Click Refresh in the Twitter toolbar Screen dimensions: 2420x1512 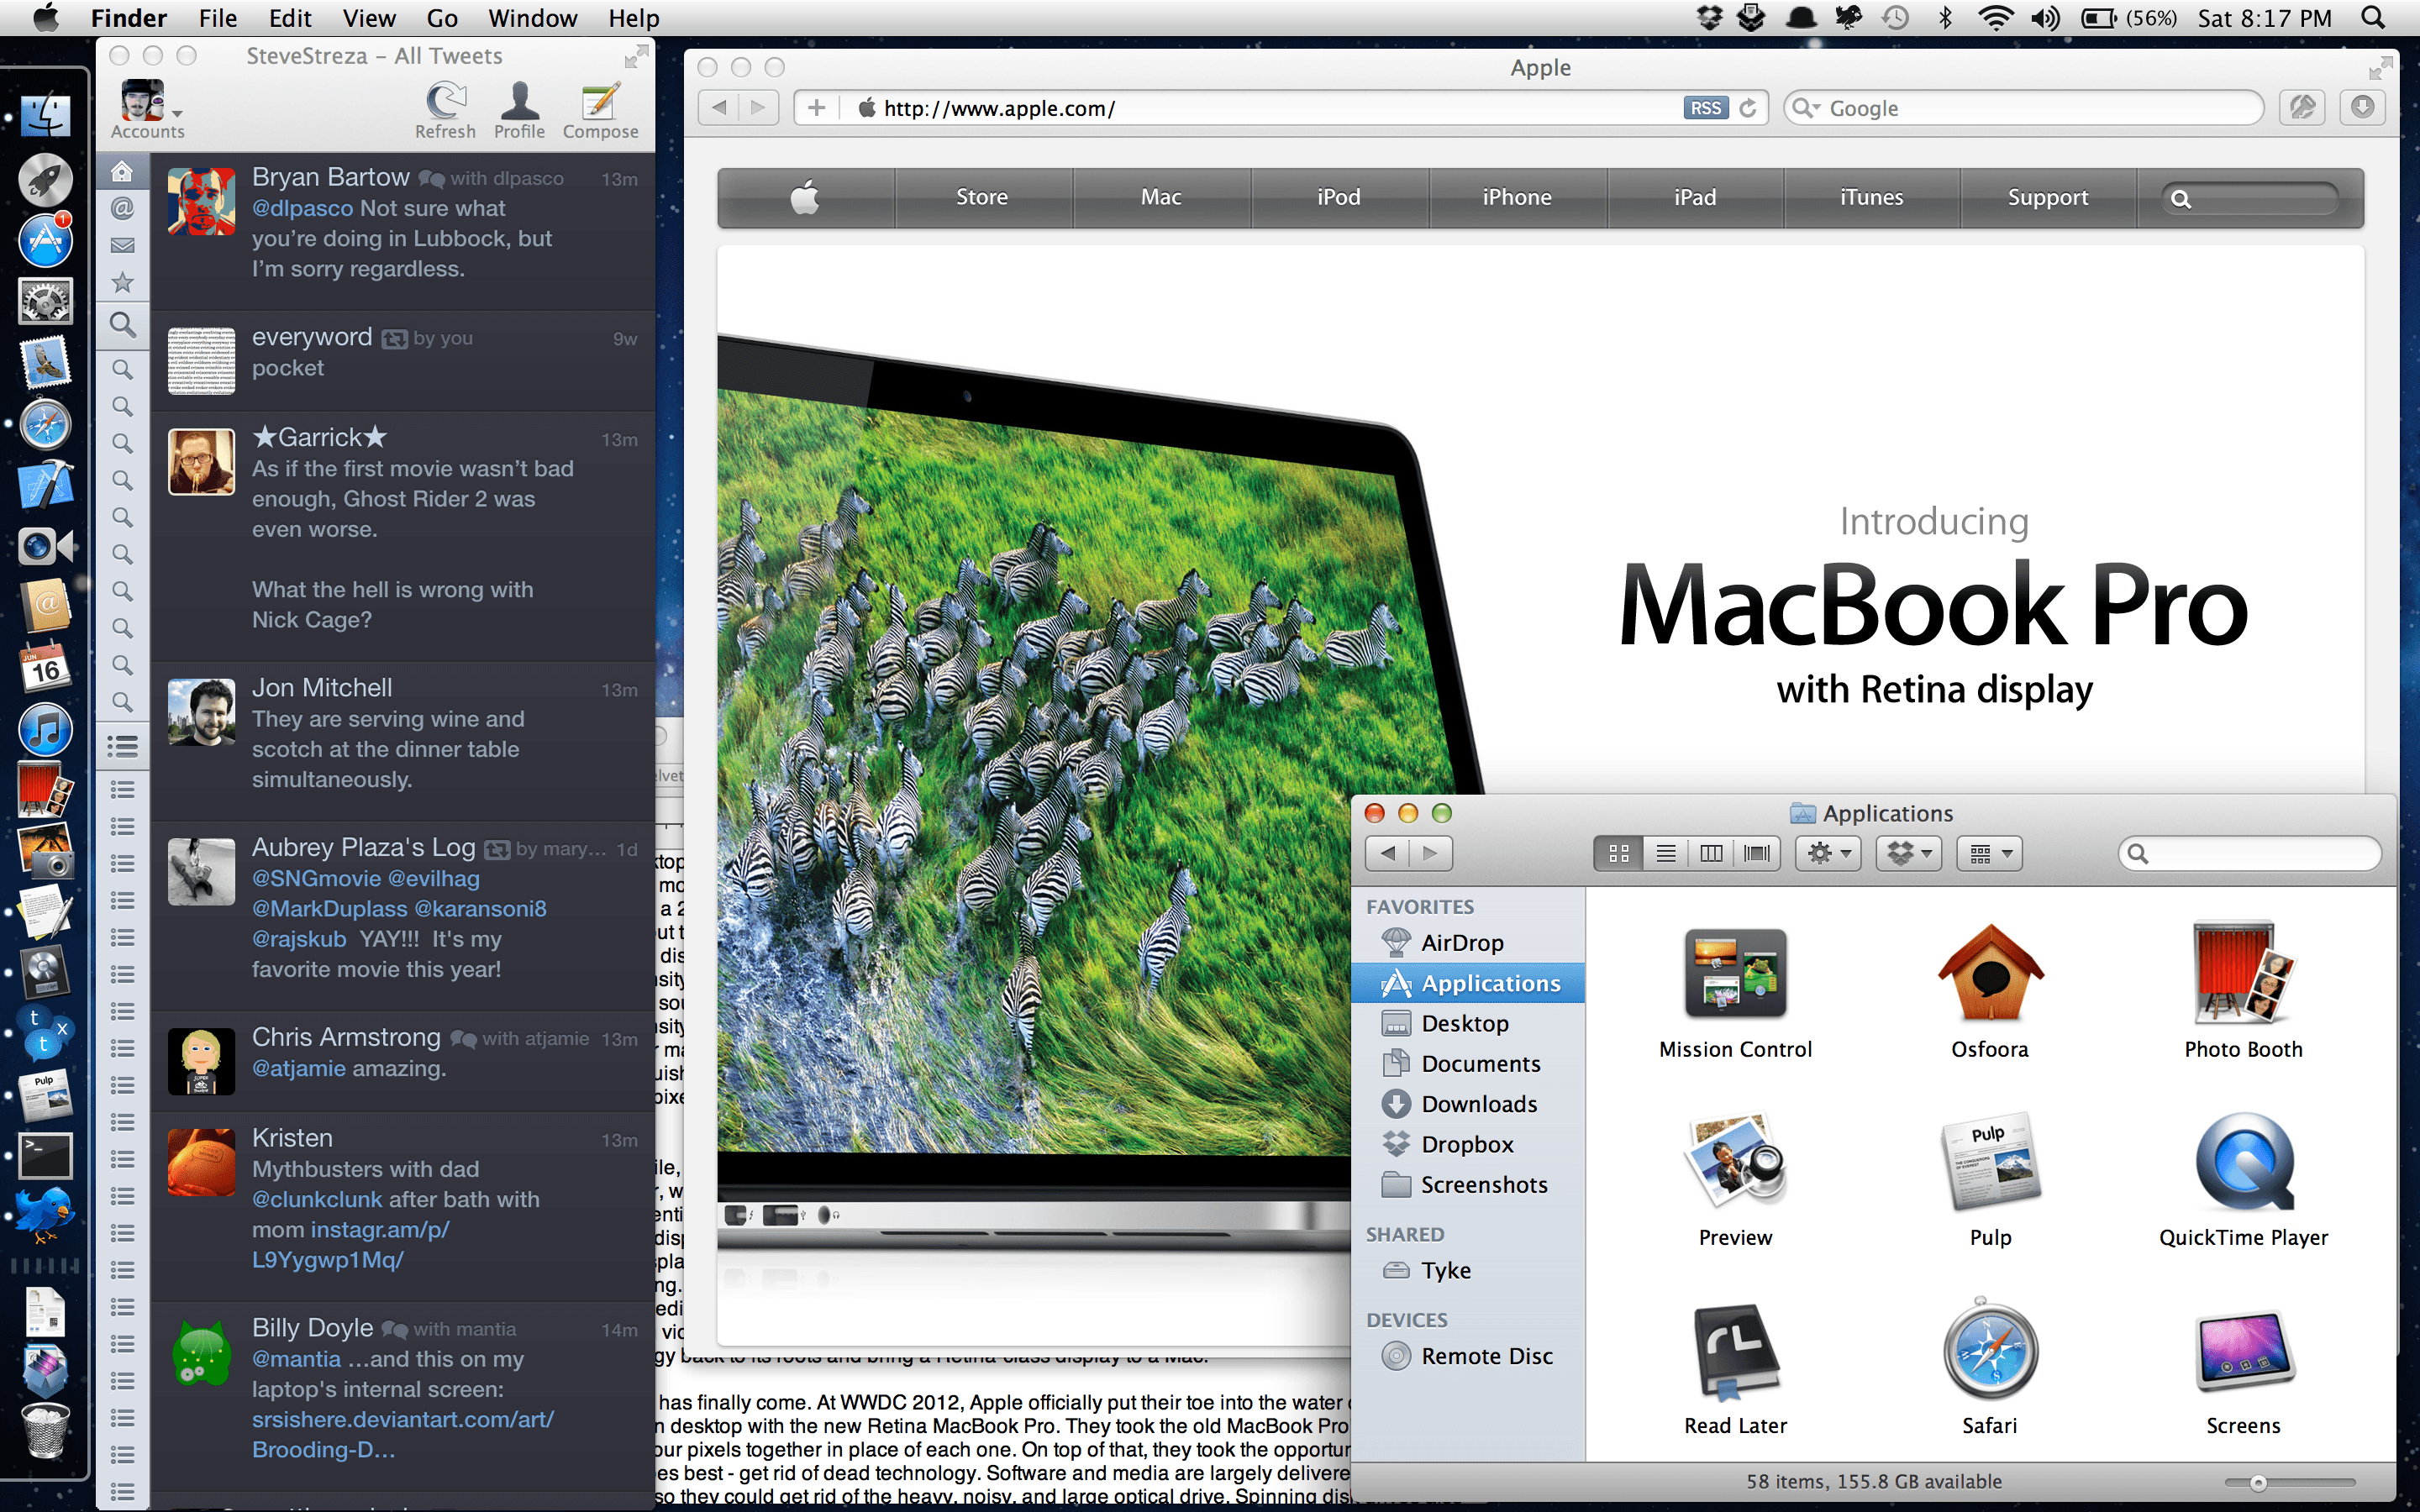446,111
